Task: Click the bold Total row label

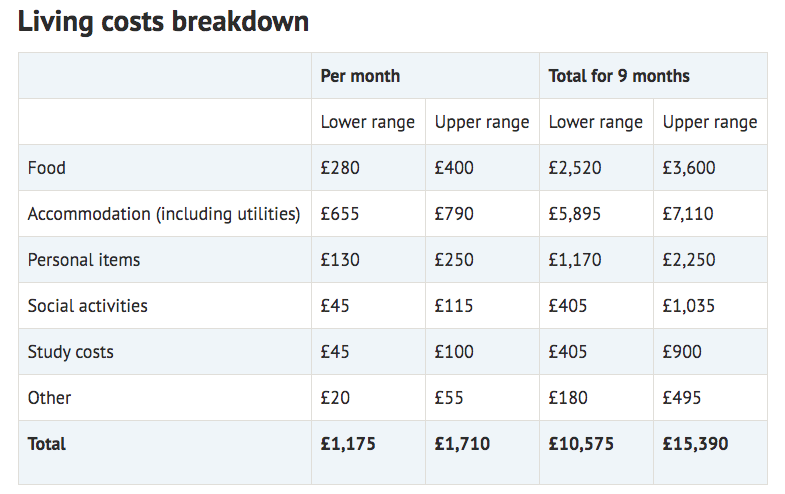Action: (47, 444)
